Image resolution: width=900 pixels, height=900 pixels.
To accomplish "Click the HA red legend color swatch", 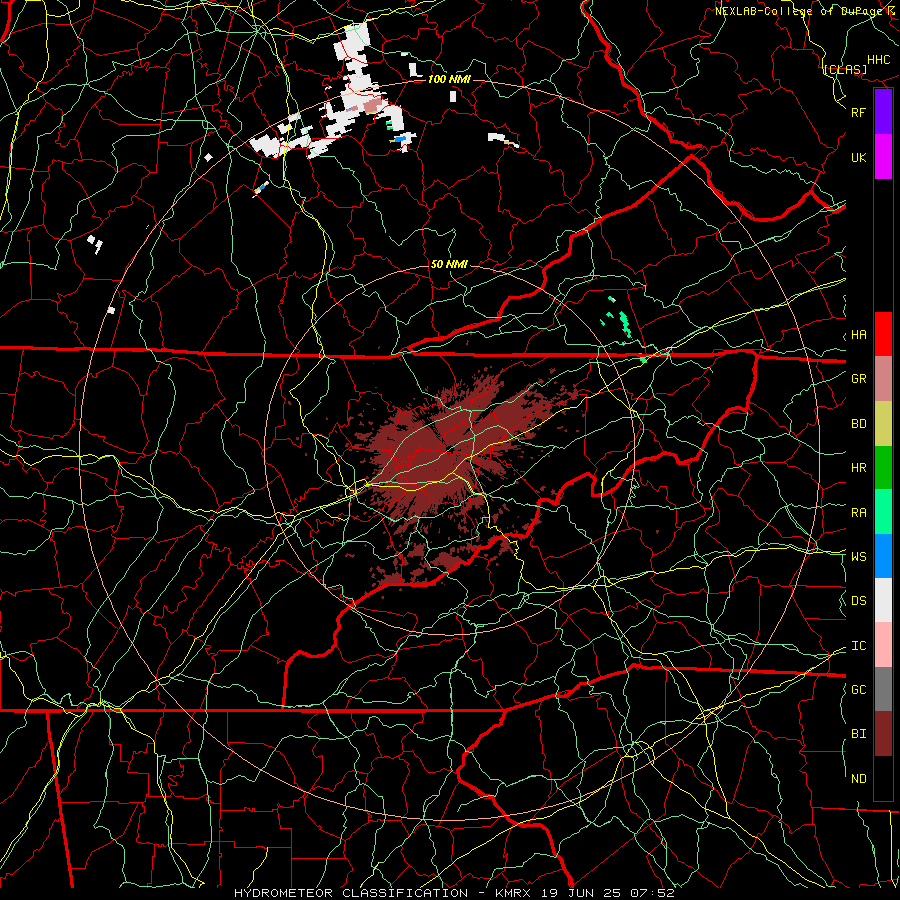I will [x=883, y=334].
